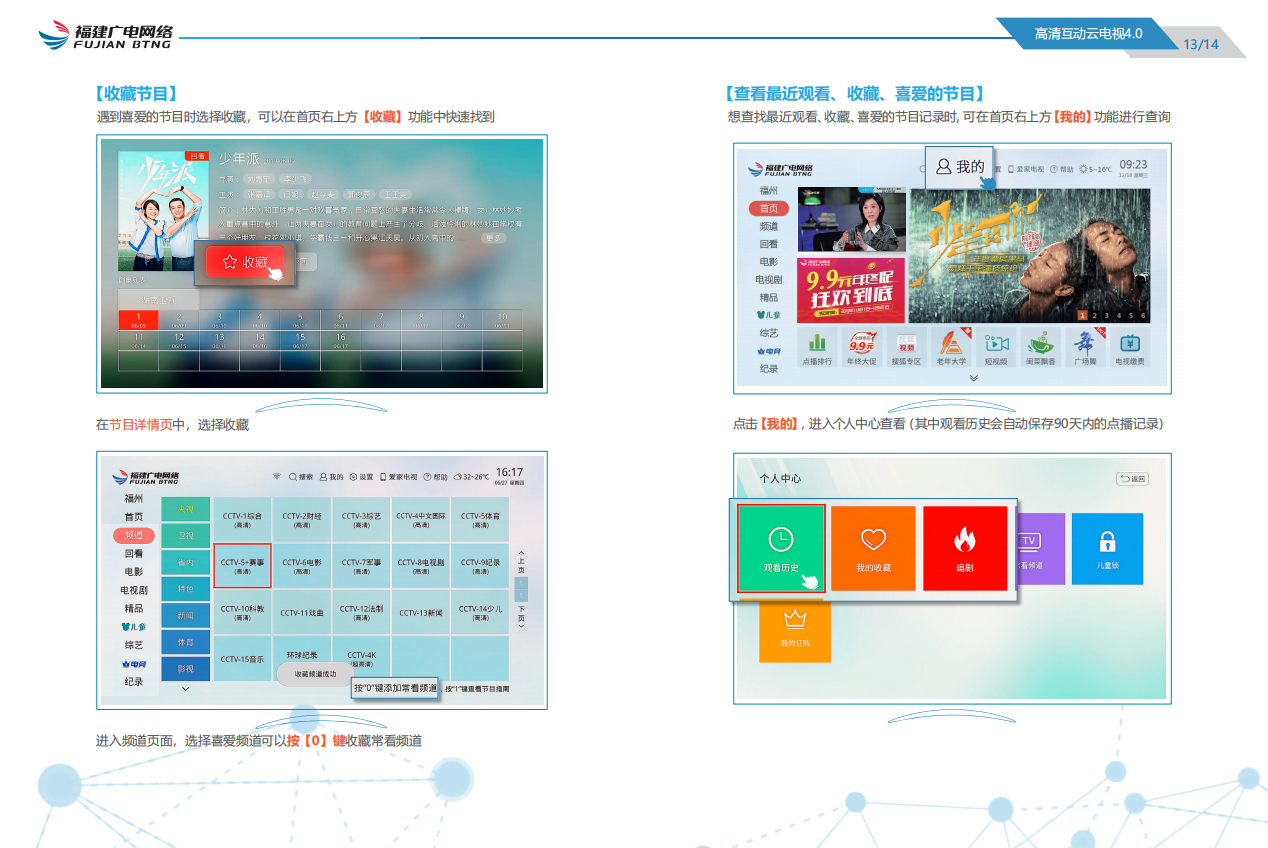This screenshot has width=1268, height=848.
Task: Expand home page with double-chevron down arrow
Action: 973,378
